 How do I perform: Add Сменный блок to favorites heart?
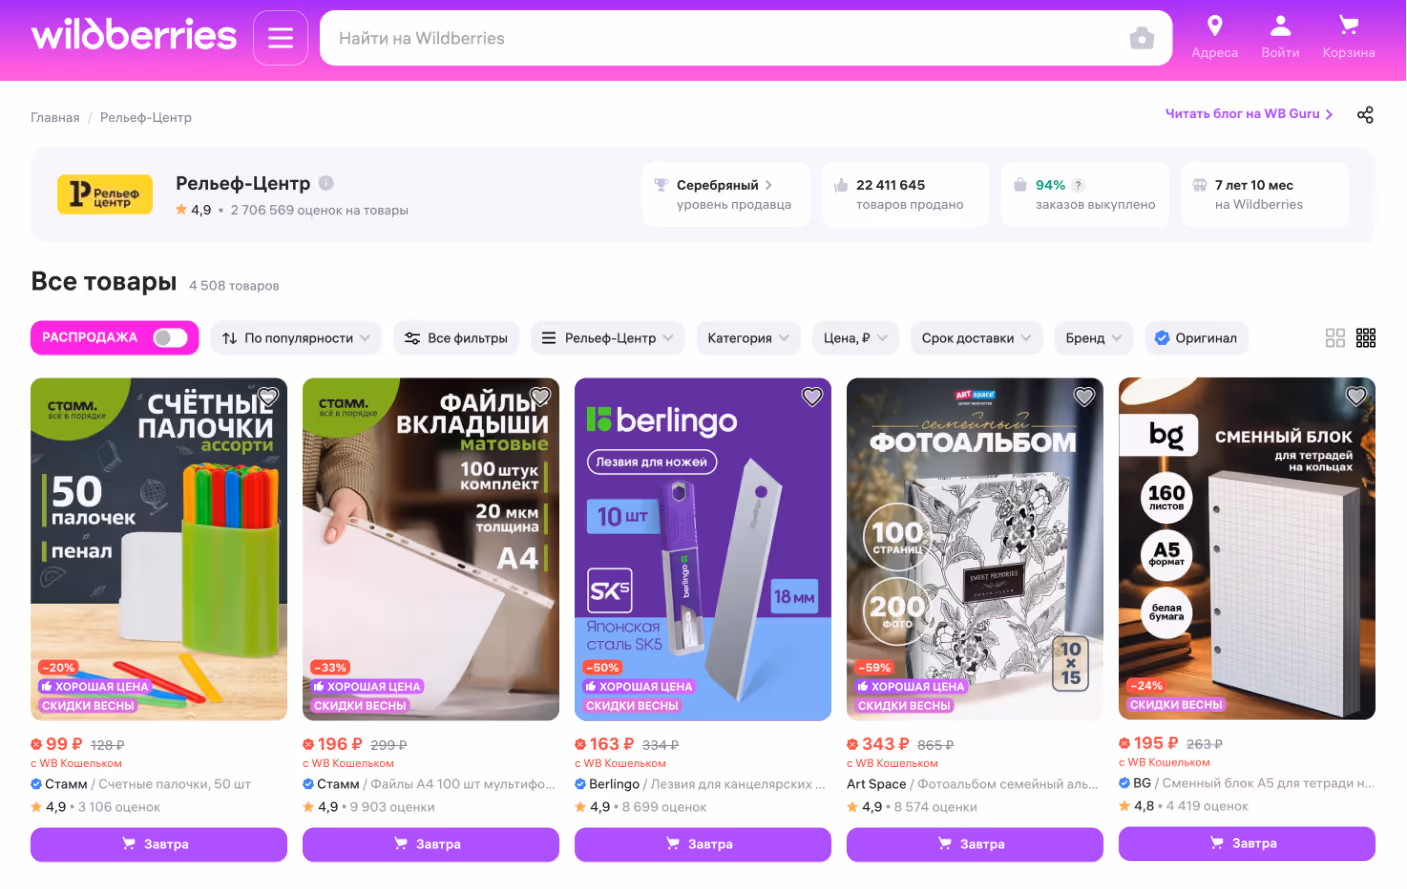1356,396
